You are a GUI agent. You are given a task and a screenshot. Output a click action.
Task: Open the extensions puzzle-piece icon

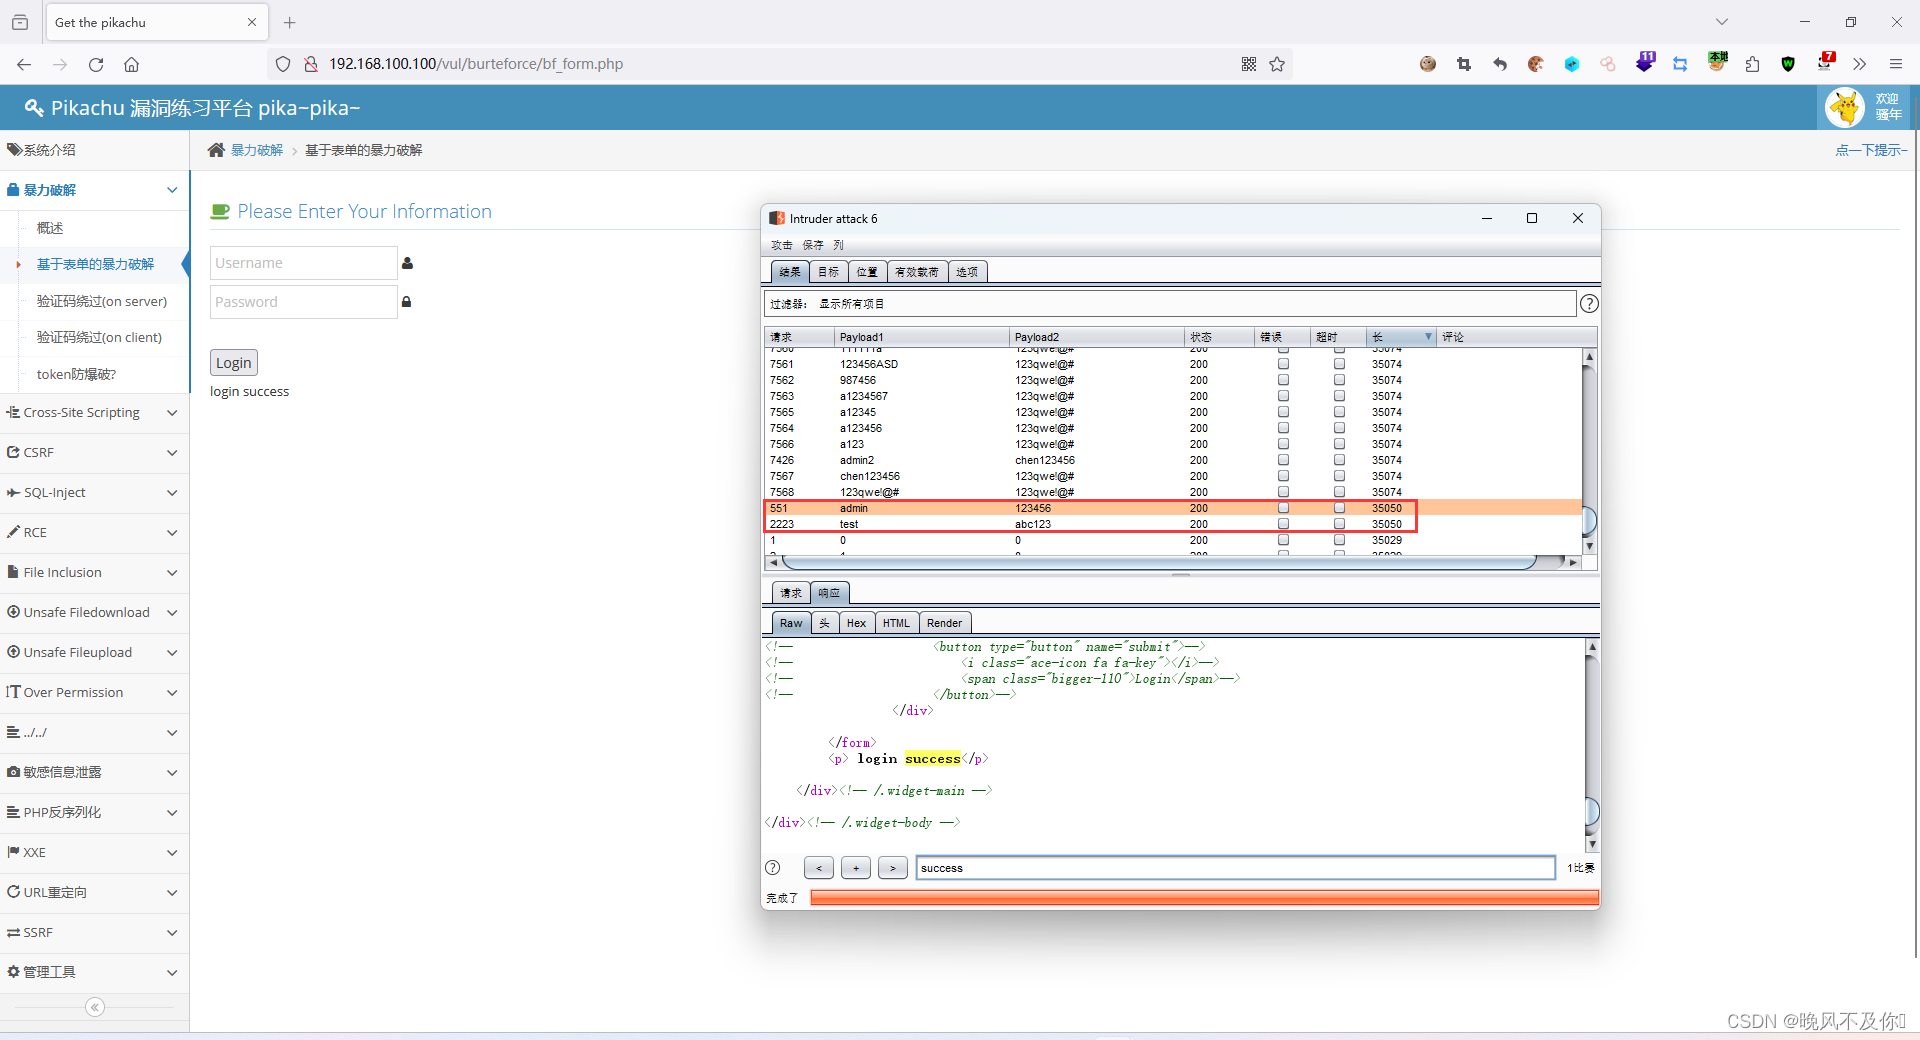1753,64
